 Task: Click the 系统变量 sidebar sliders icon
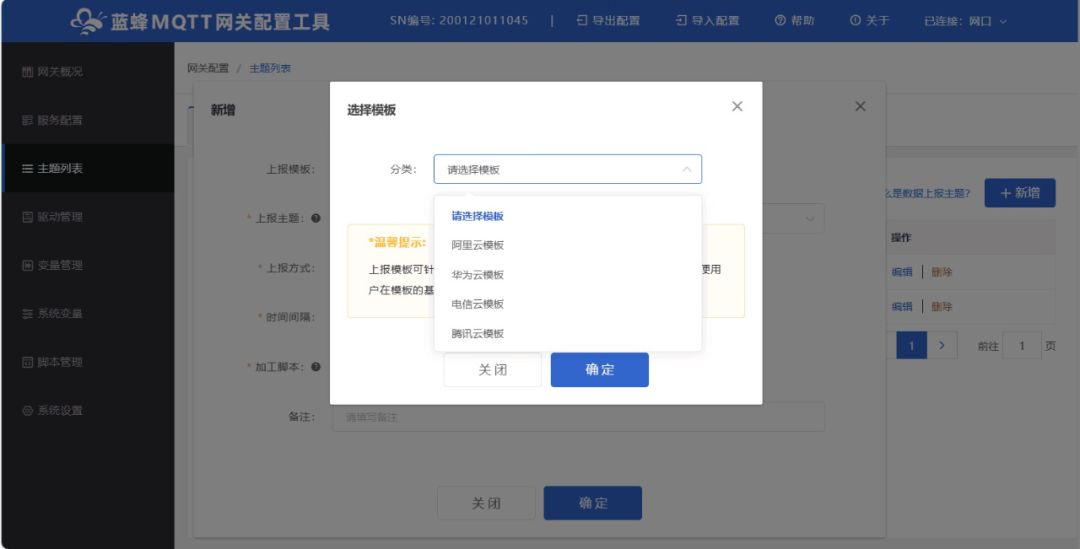point(28,314)
